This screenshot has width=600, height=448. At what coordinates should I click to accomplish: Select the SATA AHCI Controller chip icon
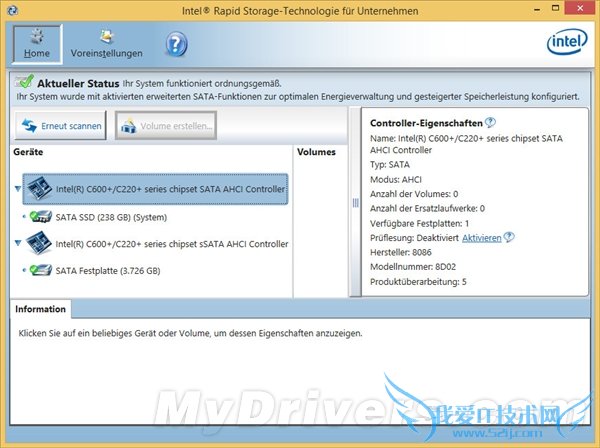click(39, 188)
